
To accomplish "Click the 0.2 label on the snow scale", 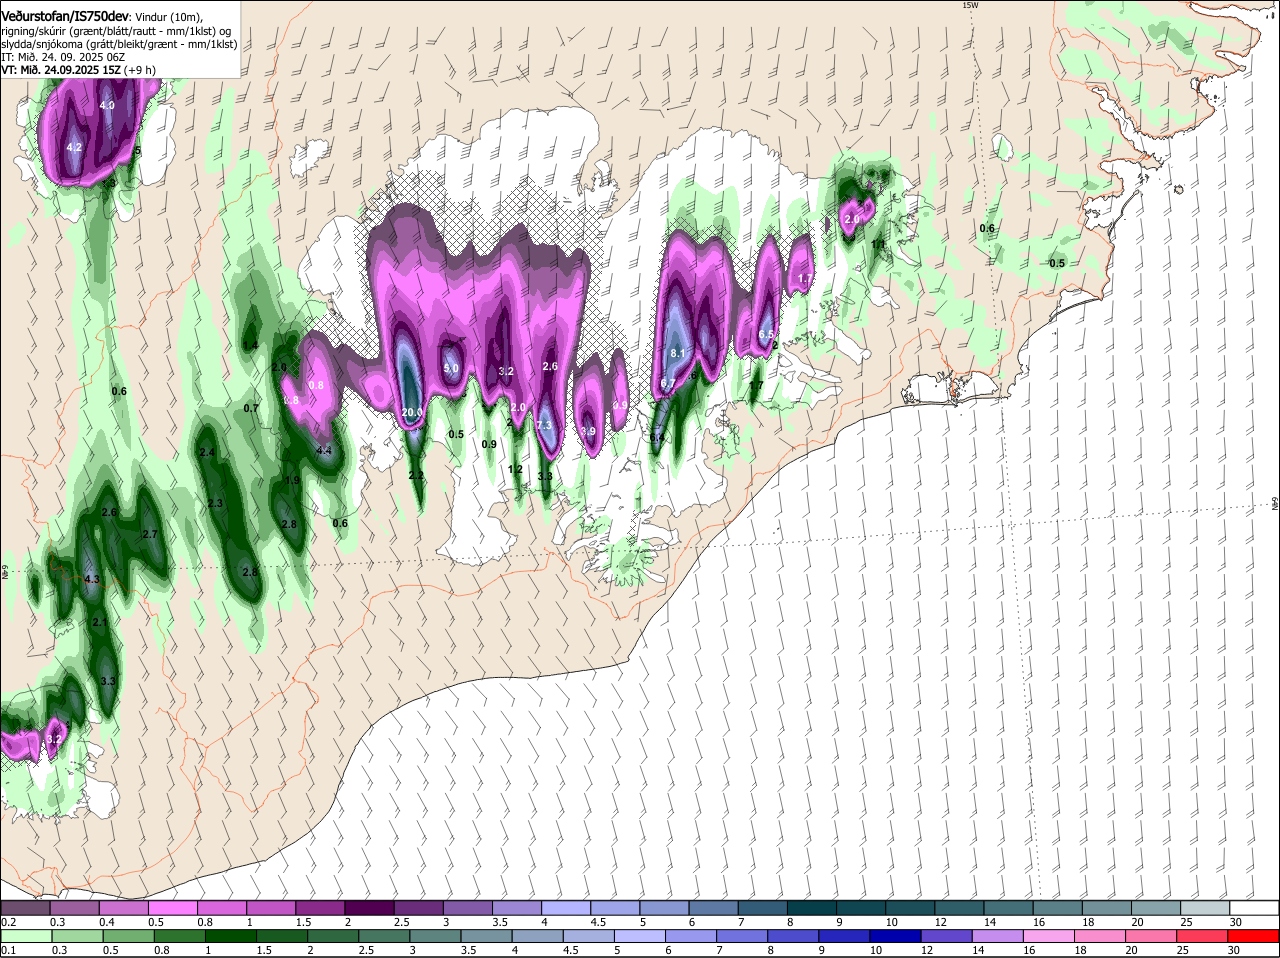I will (8, 922).
